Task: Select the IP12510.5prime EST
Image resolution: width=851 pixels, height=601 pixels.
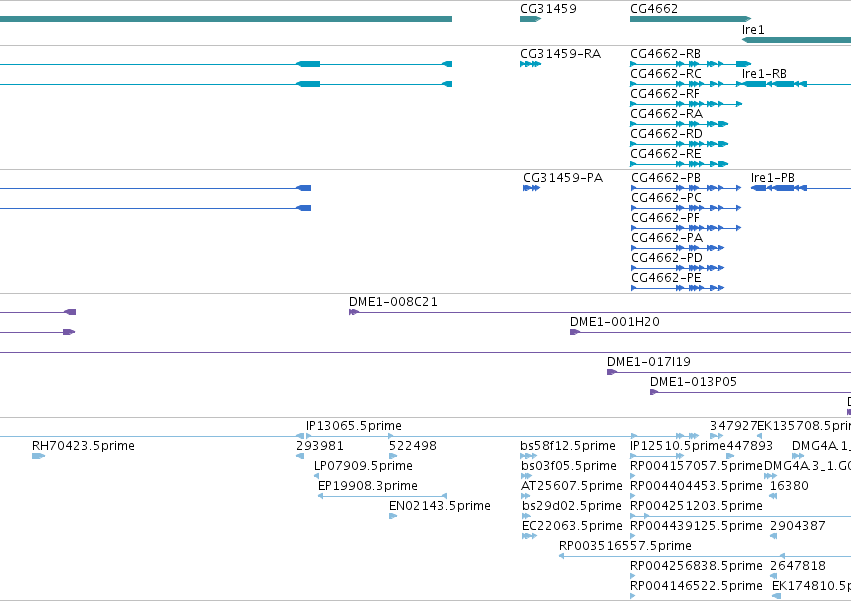Action: pyautogui.click(x=678, y=446)
